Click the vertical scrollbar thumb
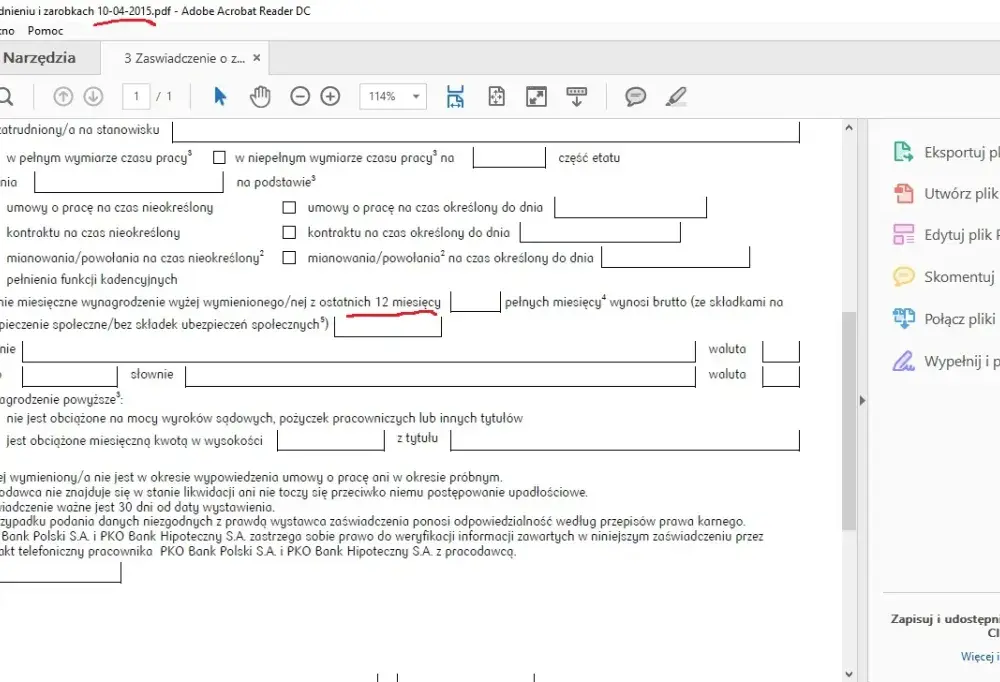 (849, 421)
